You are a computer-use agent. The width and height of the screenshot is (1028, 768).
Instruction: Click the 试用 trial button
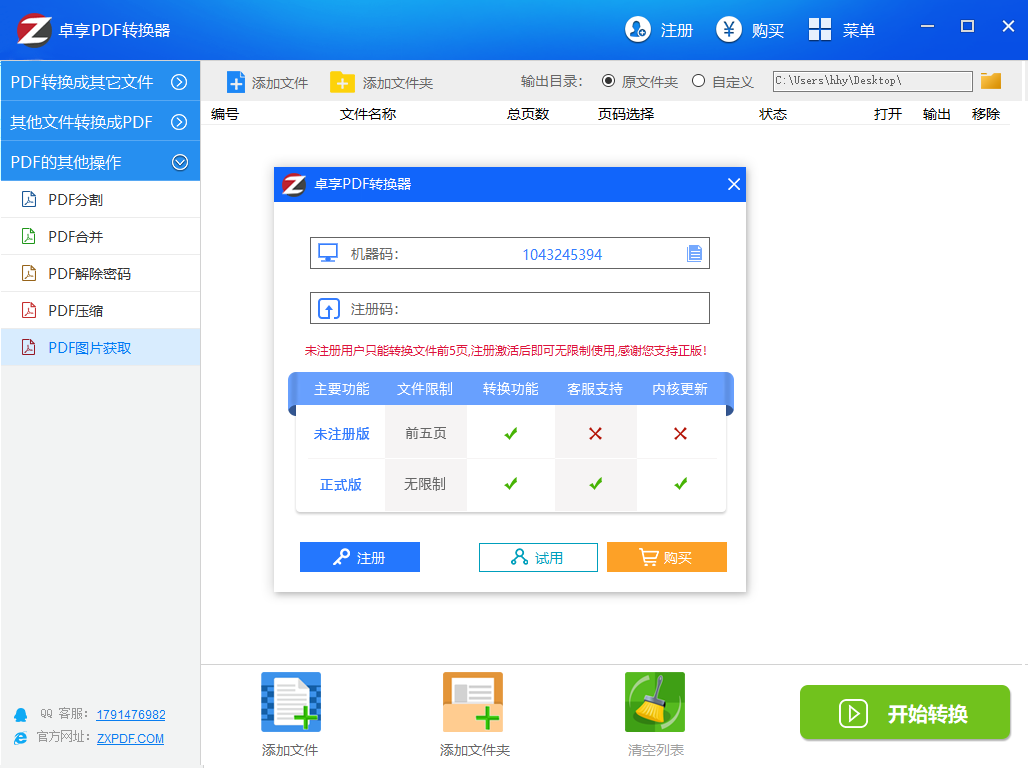coord(538,557)
